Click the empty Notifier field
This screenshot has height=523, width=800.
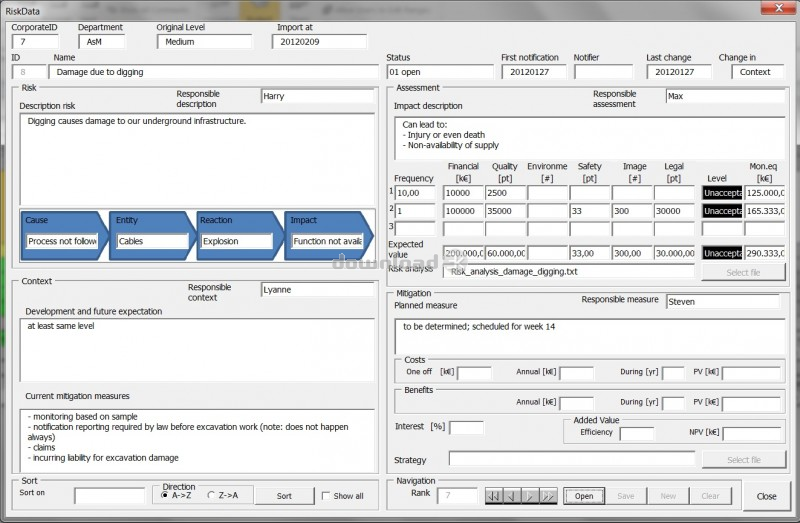pos(604,72)
